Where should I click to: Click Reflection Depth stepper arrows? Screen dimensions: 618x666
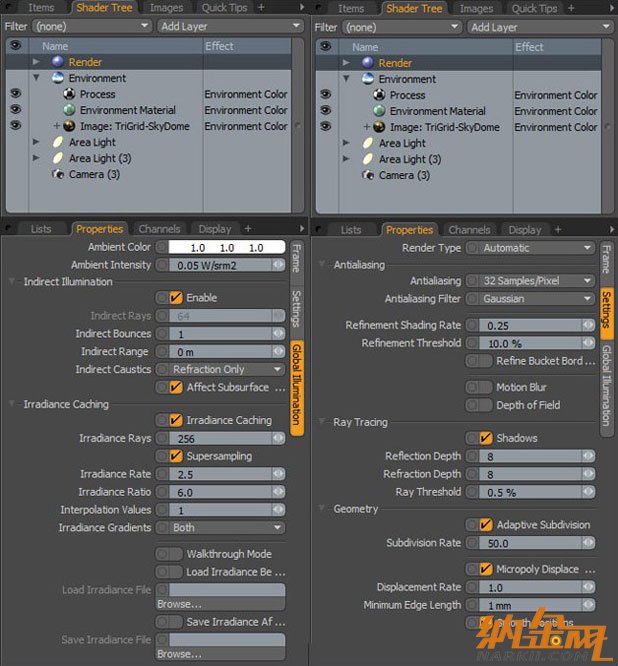589,456
